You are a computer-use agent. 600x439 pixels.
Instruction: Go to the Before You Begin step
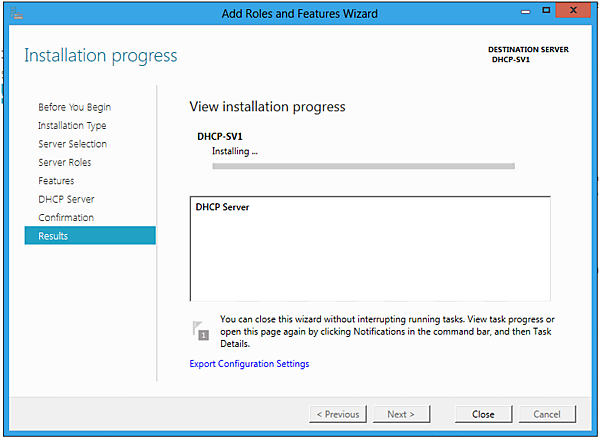tap(74, 107)
